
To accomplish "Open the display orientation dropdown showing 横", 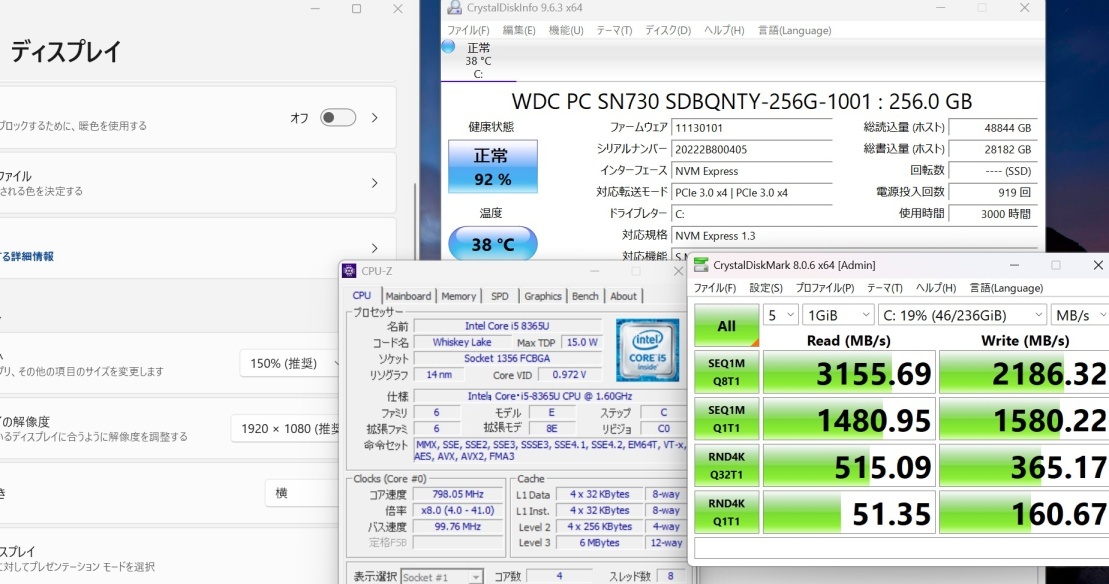I will (303, 493).
